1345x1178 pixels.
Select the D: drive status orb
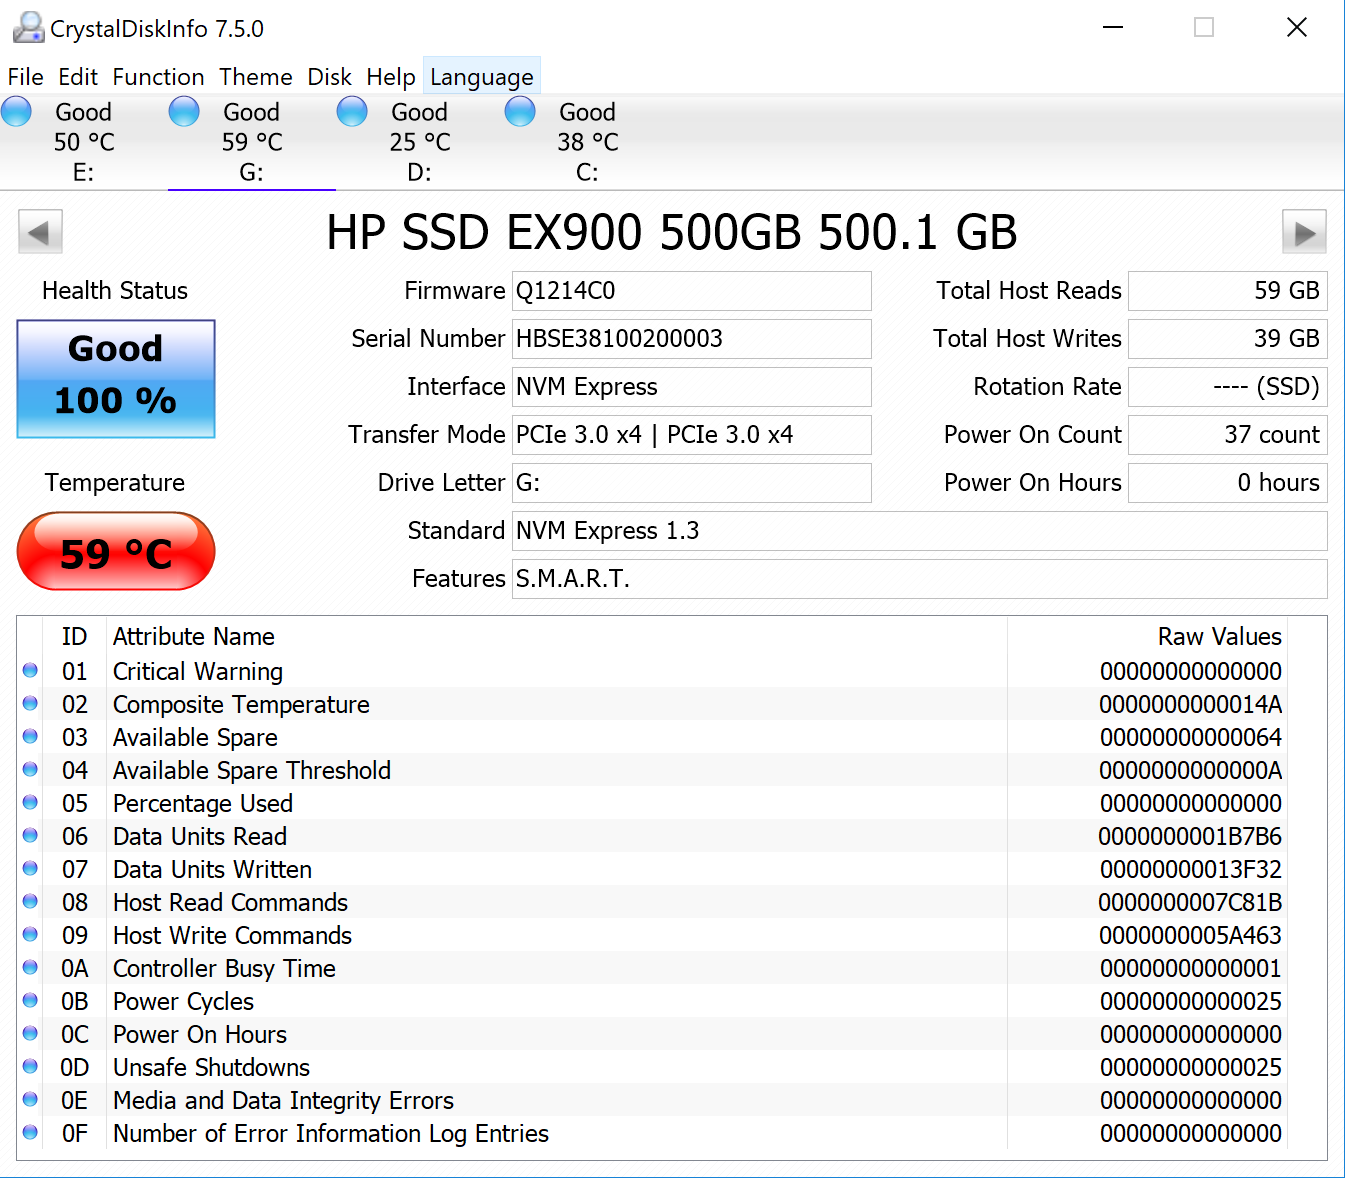352,112
